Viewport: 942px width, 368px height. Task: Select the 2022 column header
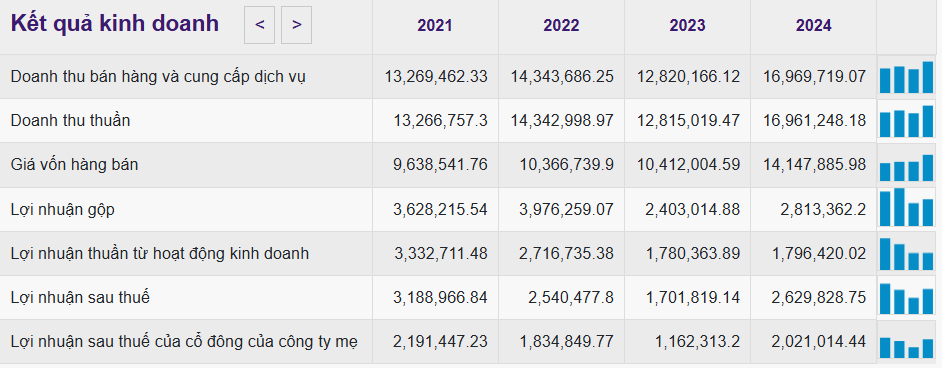561,25
